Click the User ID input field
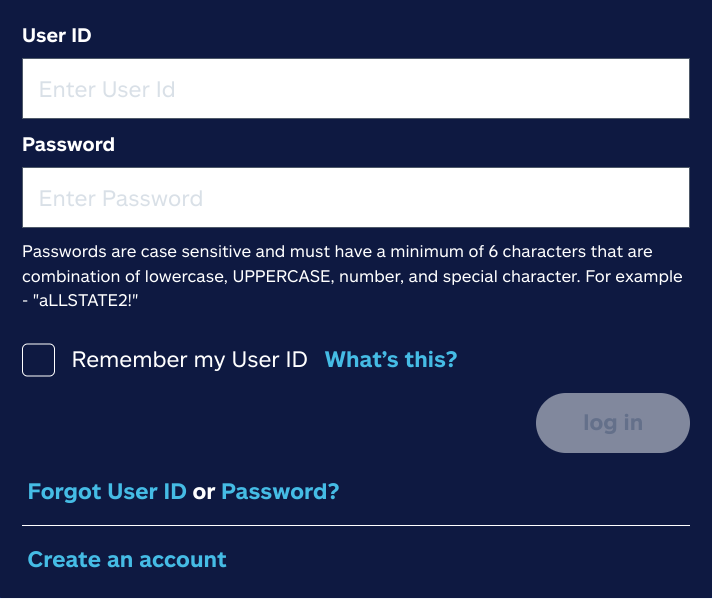 tap(355, 89)
